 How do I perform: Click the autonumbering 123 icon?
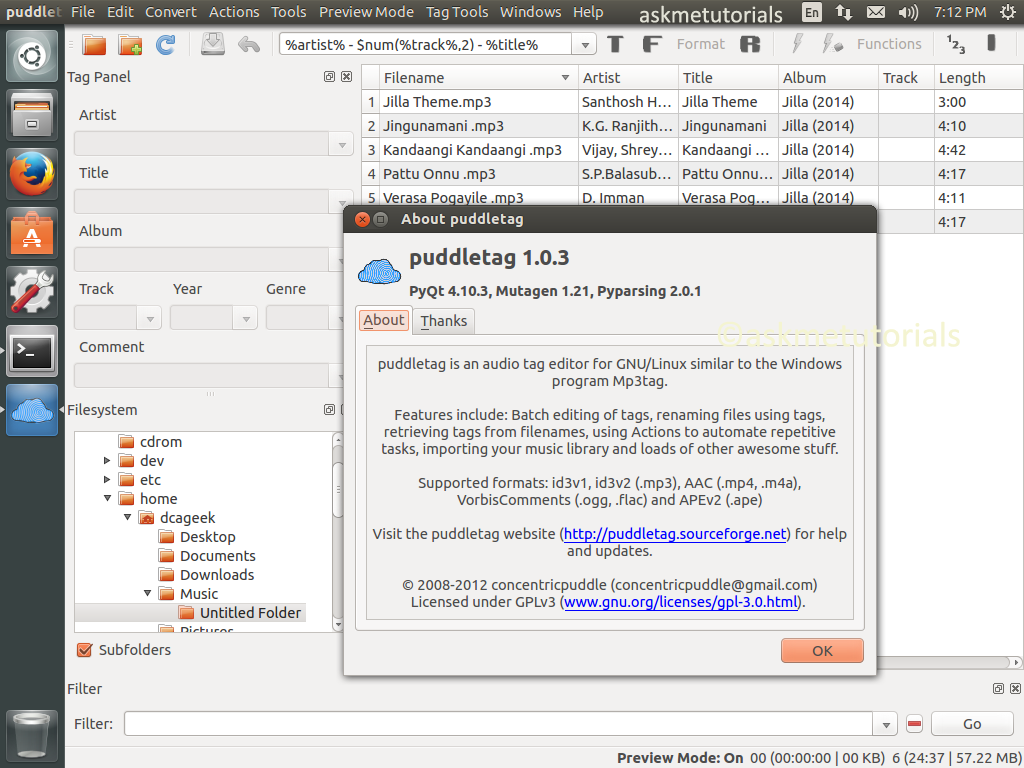point(955,44)
